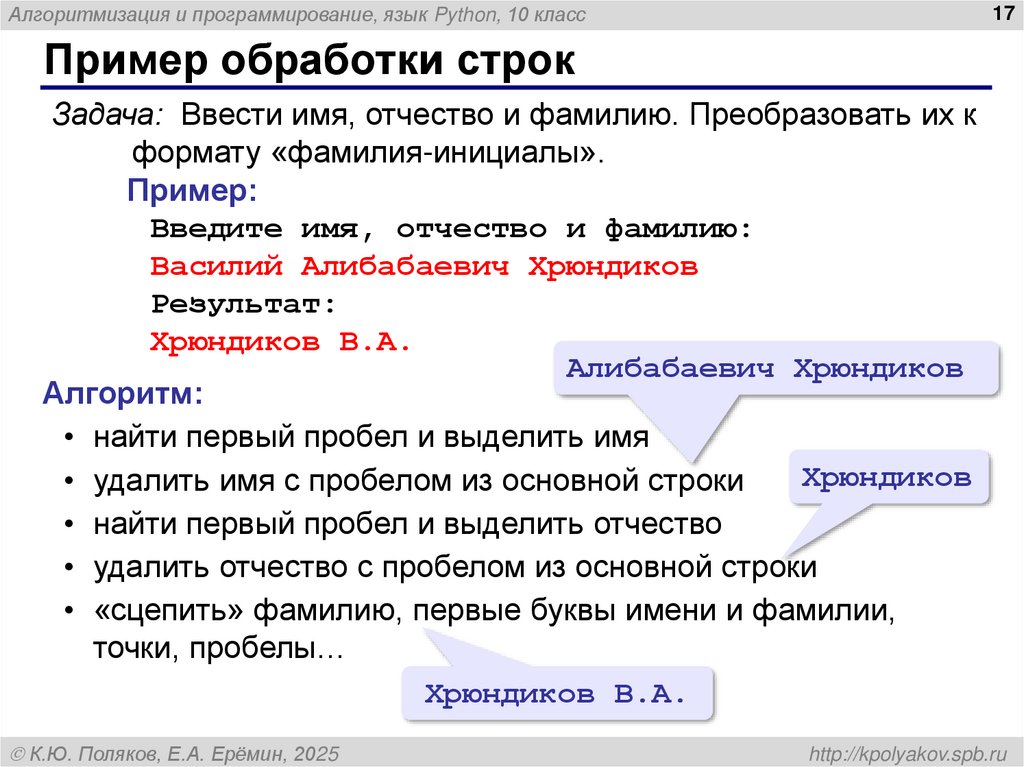Click the word «Задача:» in italics
Screen dimensions: 1024x767
[x=95, y=116]
